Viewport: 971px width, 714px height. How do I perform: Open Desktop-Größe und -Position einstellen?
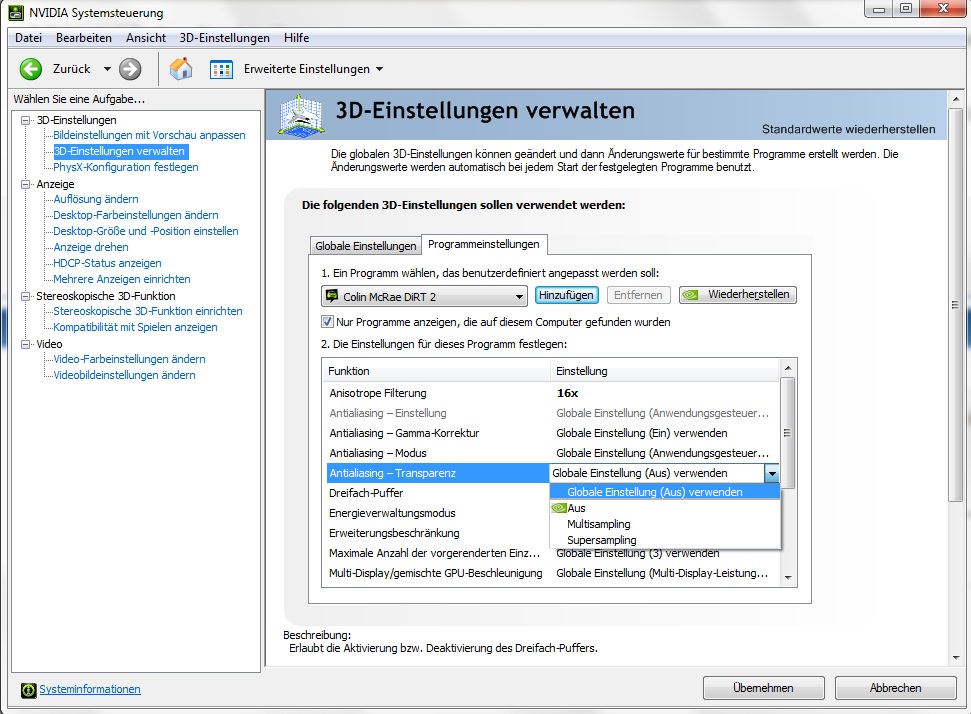[x=146, y=231]
